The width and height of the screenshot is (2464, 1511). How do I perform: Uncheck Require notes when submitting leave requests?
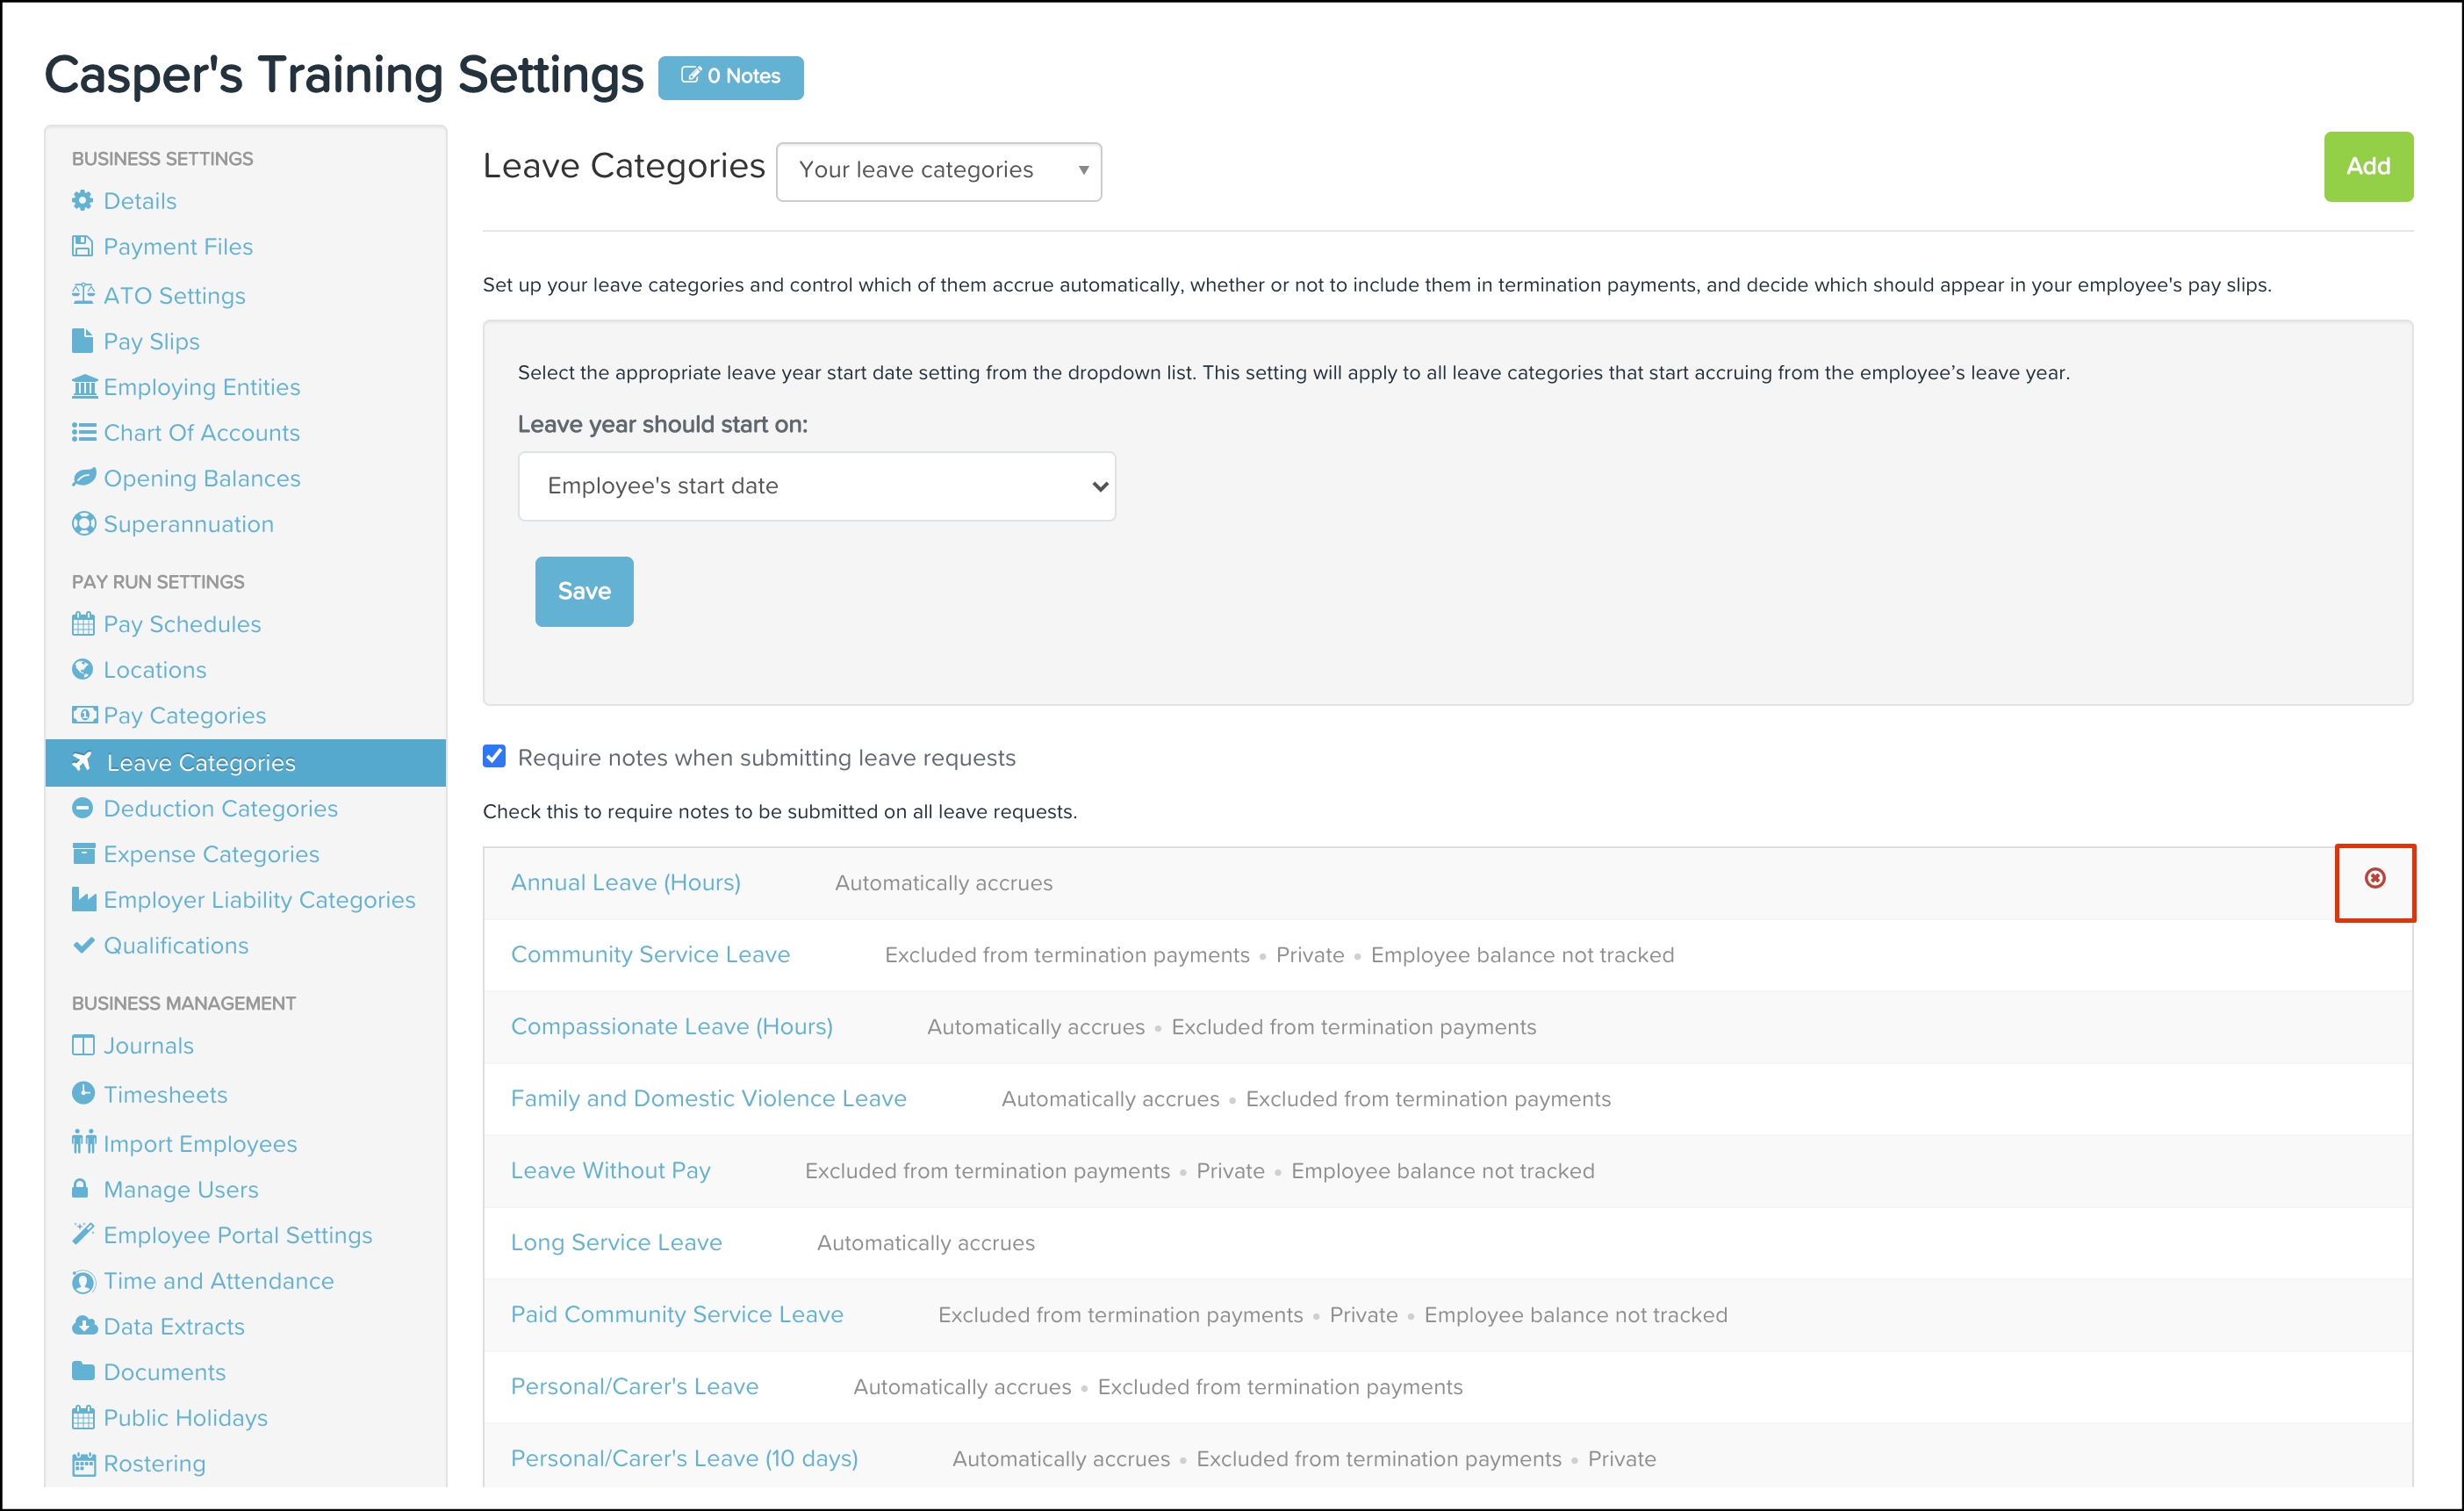494,756
